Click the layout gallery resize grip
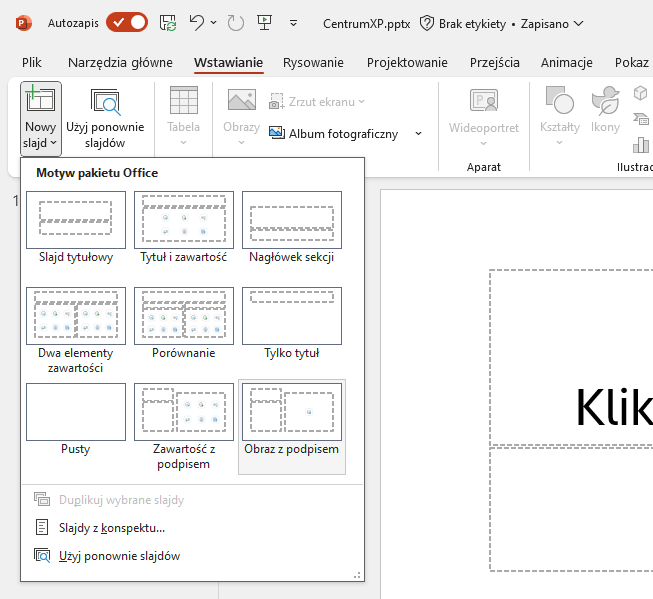This screenshot has width=653, height=599. point(357,575)
